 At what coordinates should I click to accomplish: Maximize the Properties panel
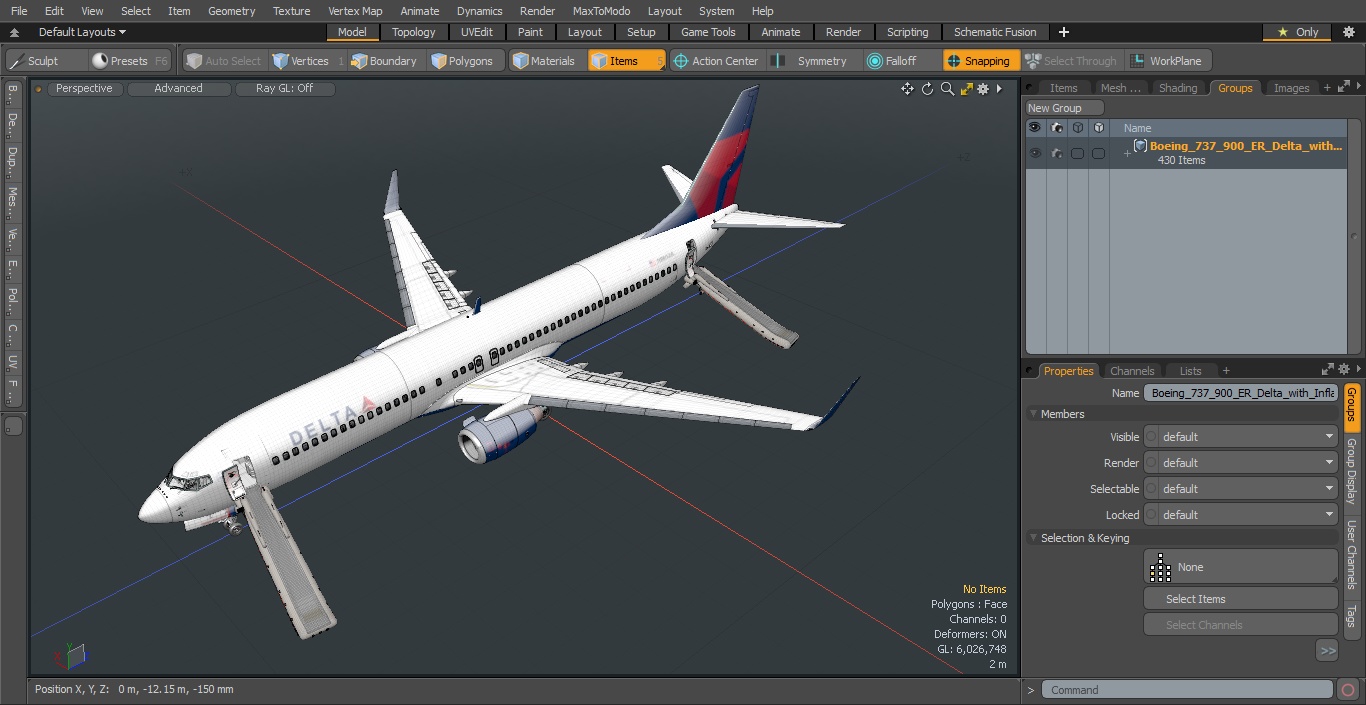point(1328,370)
